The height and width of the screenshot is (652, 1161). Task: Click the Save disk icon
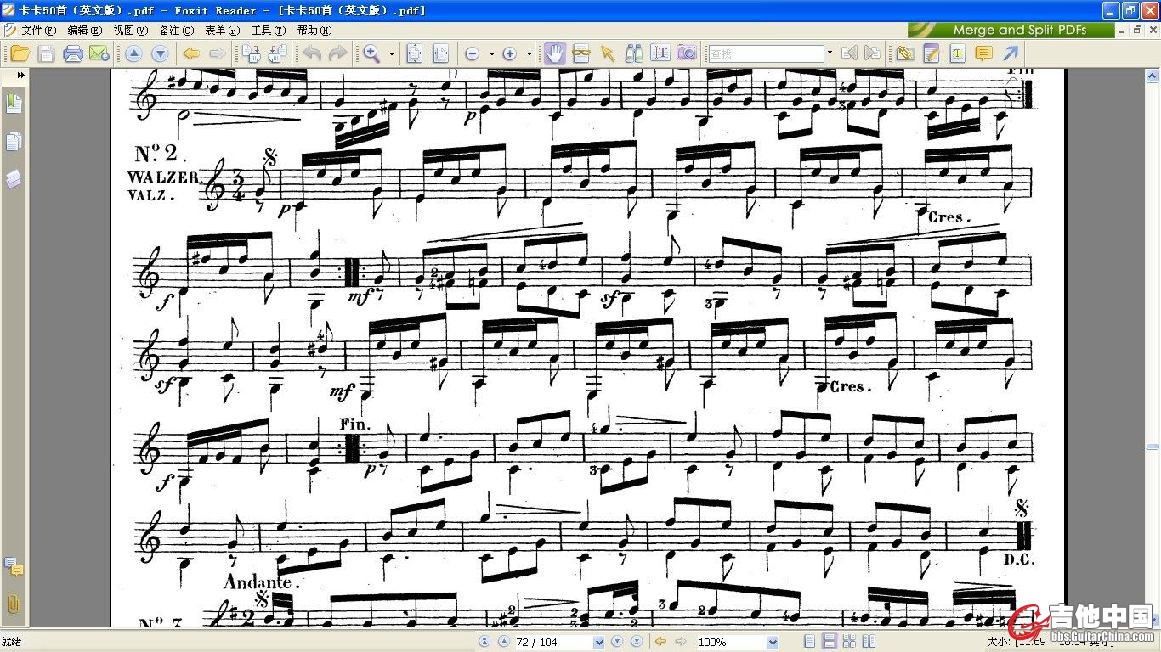point(46,53)
